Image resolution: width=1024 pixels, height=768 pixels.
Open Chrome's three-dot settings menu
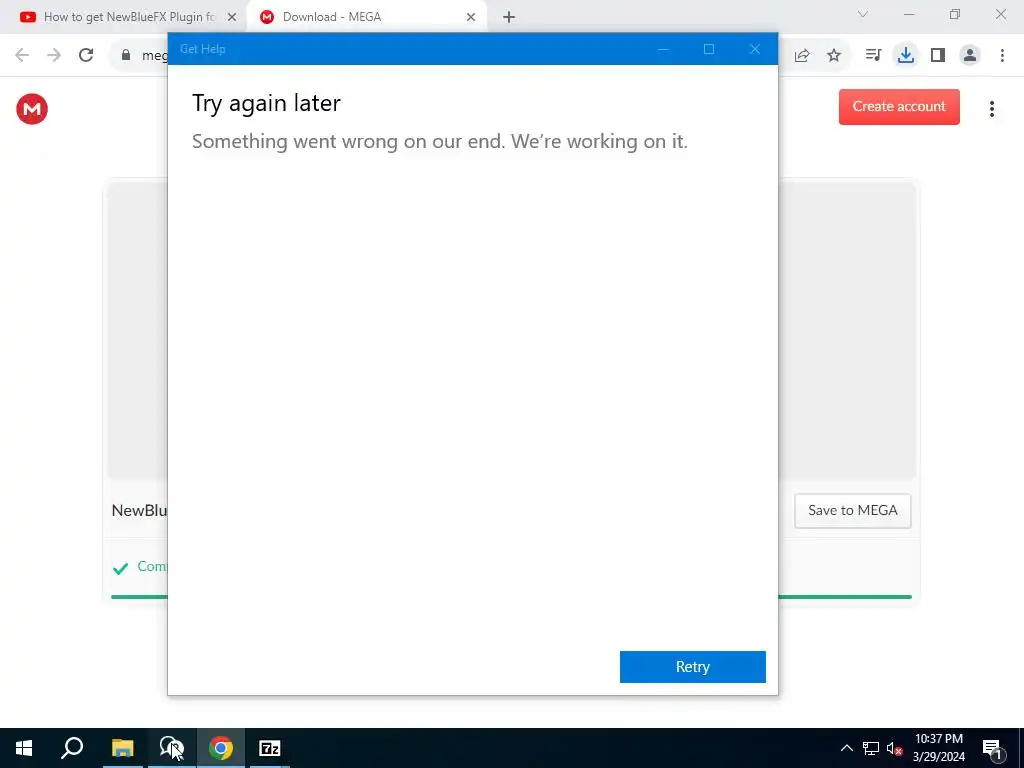[x=1002, y=55]
